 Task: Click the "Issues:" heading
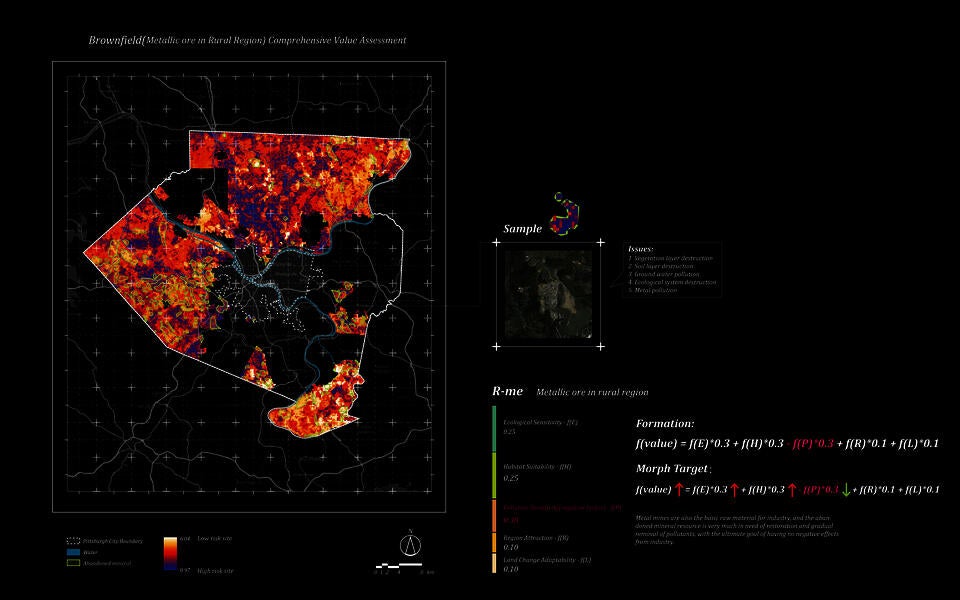640,249
